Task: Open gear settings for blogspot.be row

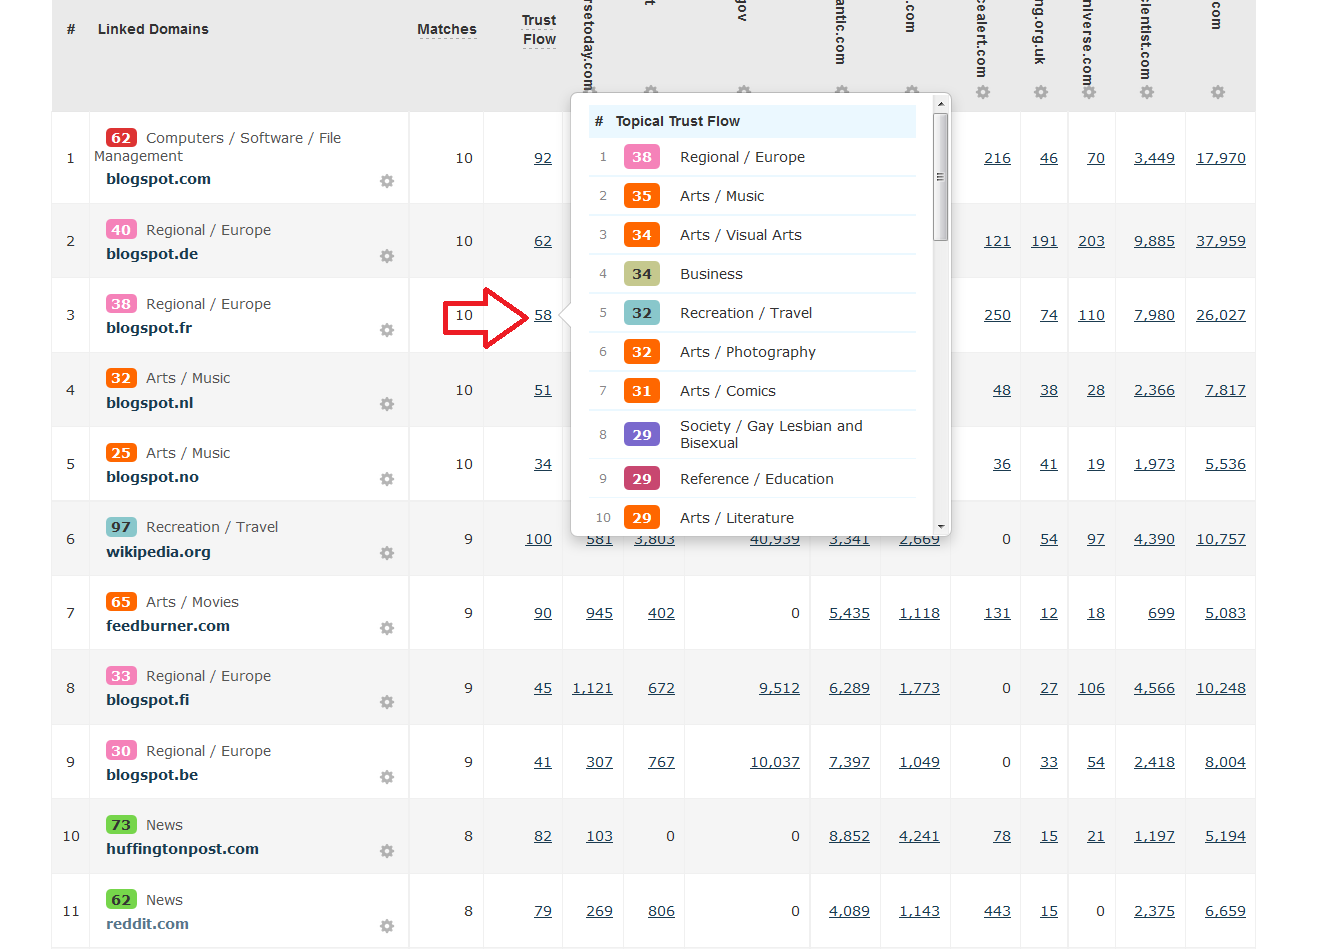Action: point(387,777)
